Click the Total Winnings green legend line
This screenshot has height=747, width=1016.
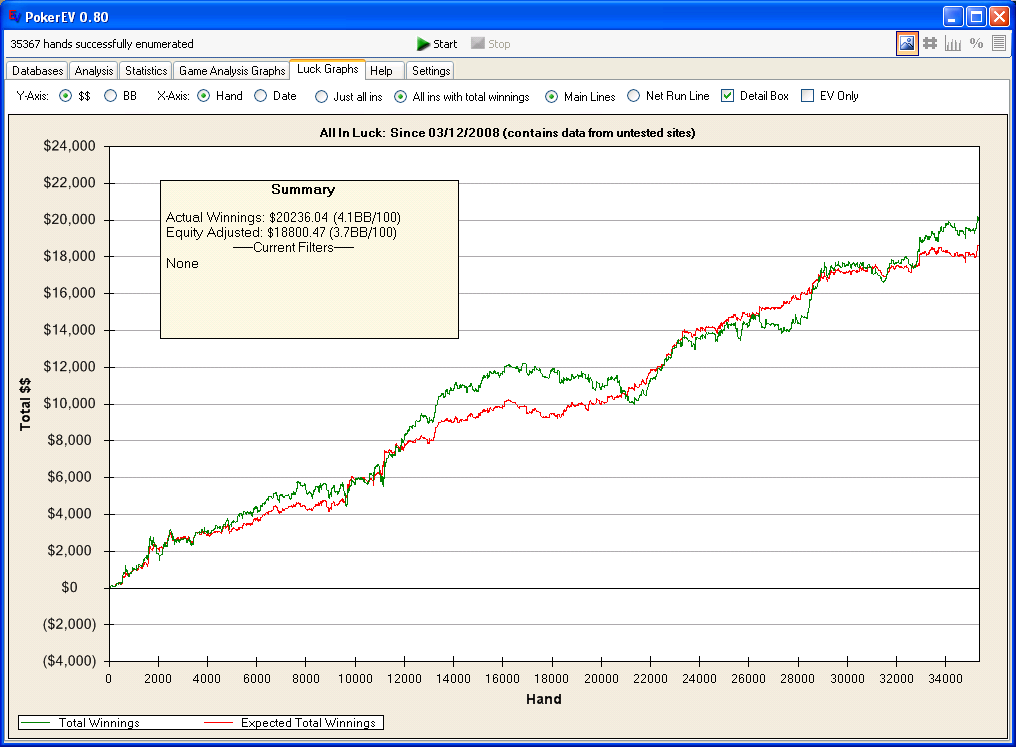pyautogui.click(x=36, y=722)
